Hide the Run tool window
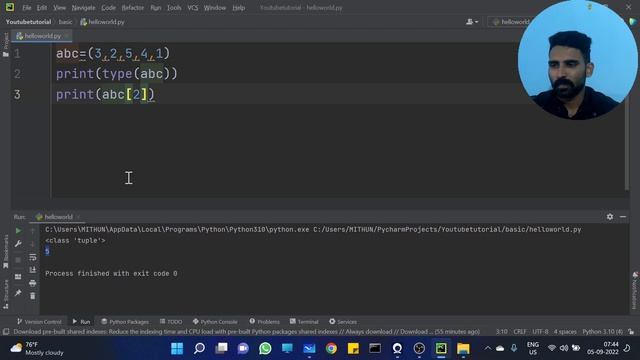 click(x=623, y=217)
